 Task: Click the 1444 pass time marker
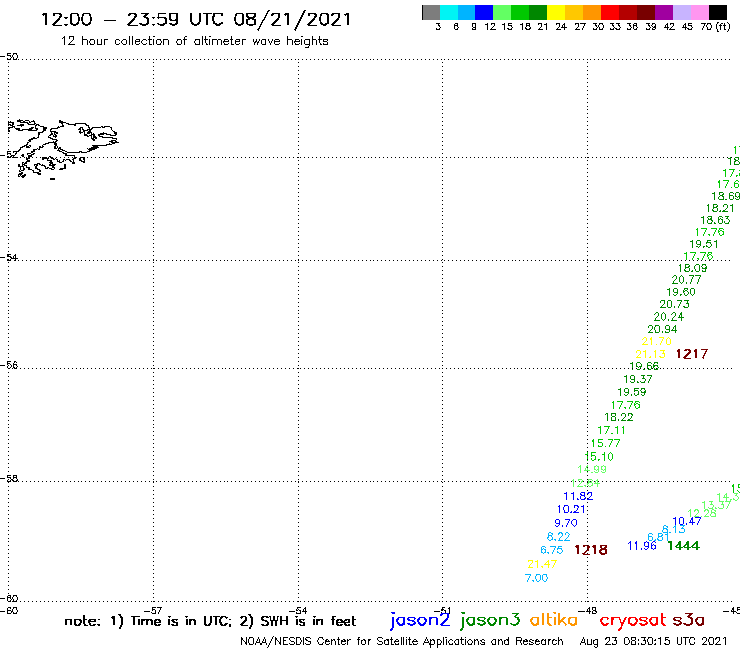(x=684, y=546)
